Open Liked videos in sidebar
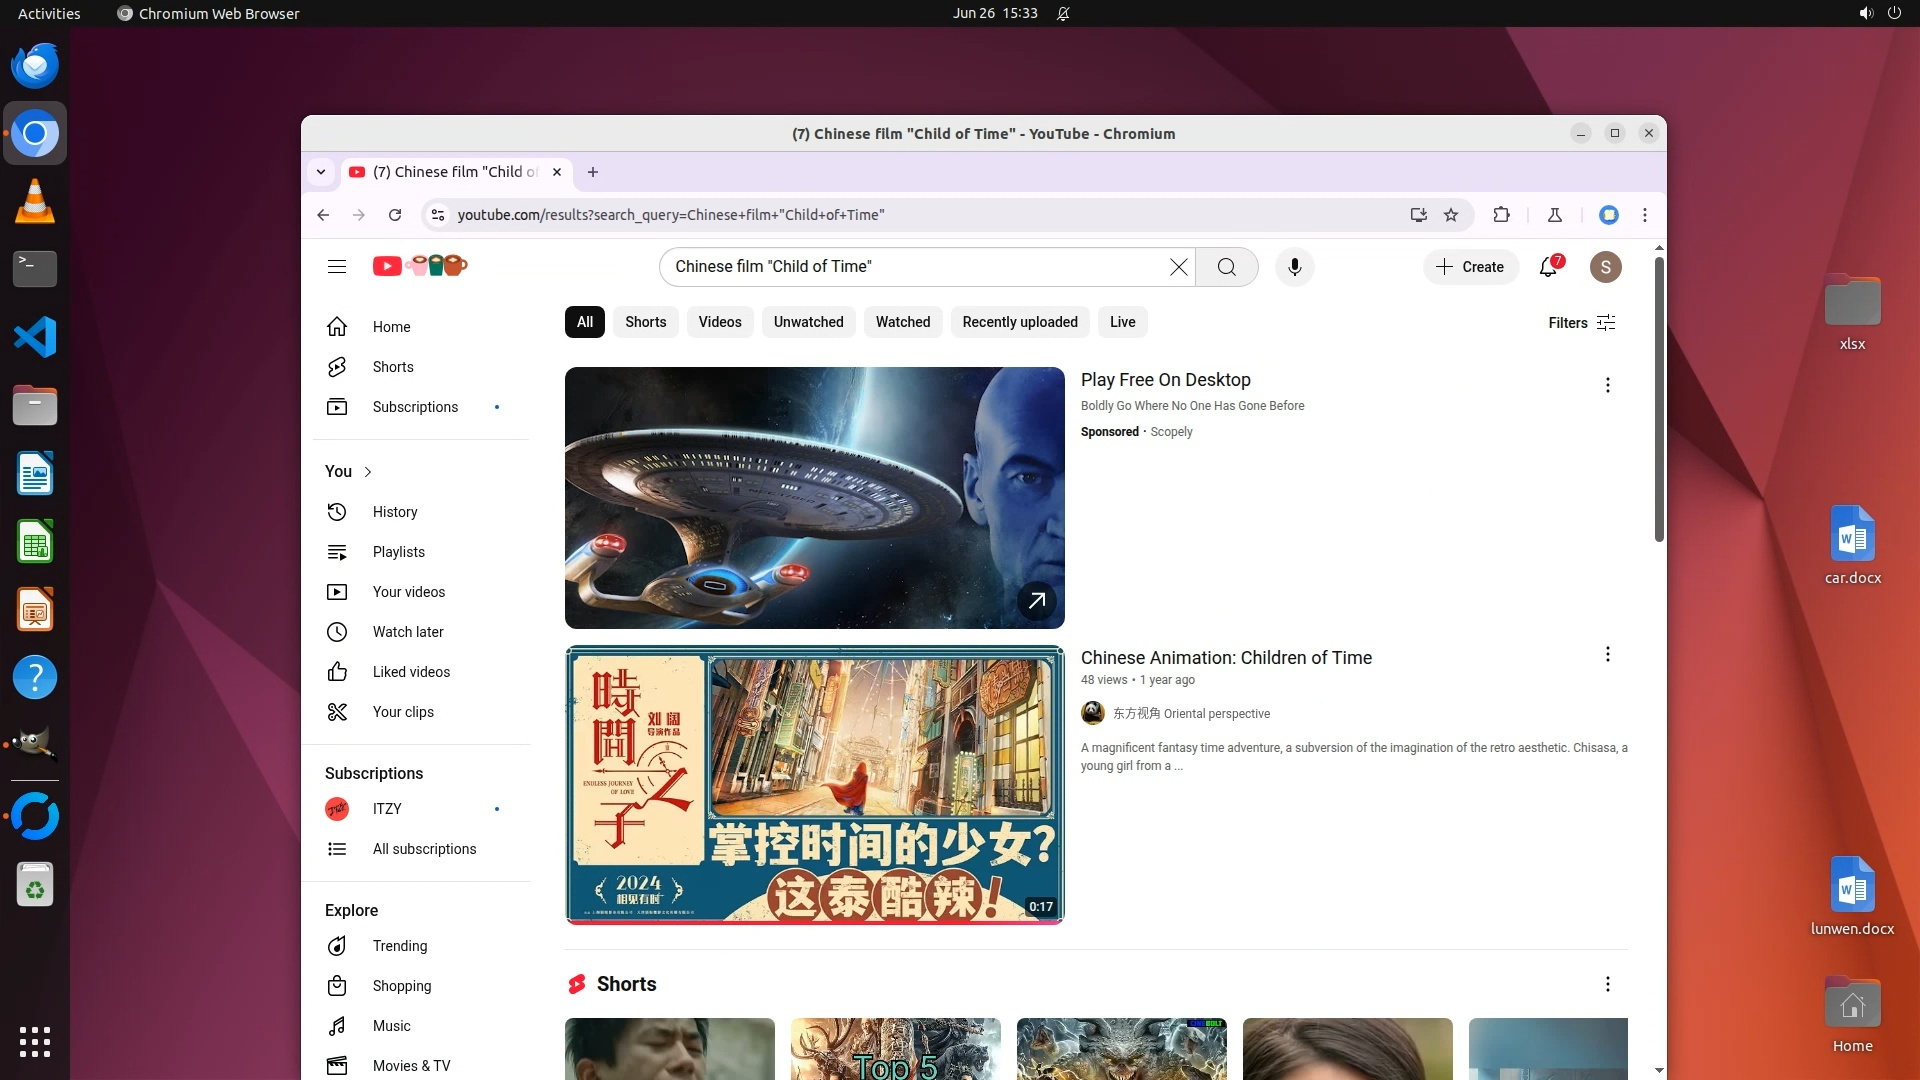1920x1080 pixels. coord(411,672)
